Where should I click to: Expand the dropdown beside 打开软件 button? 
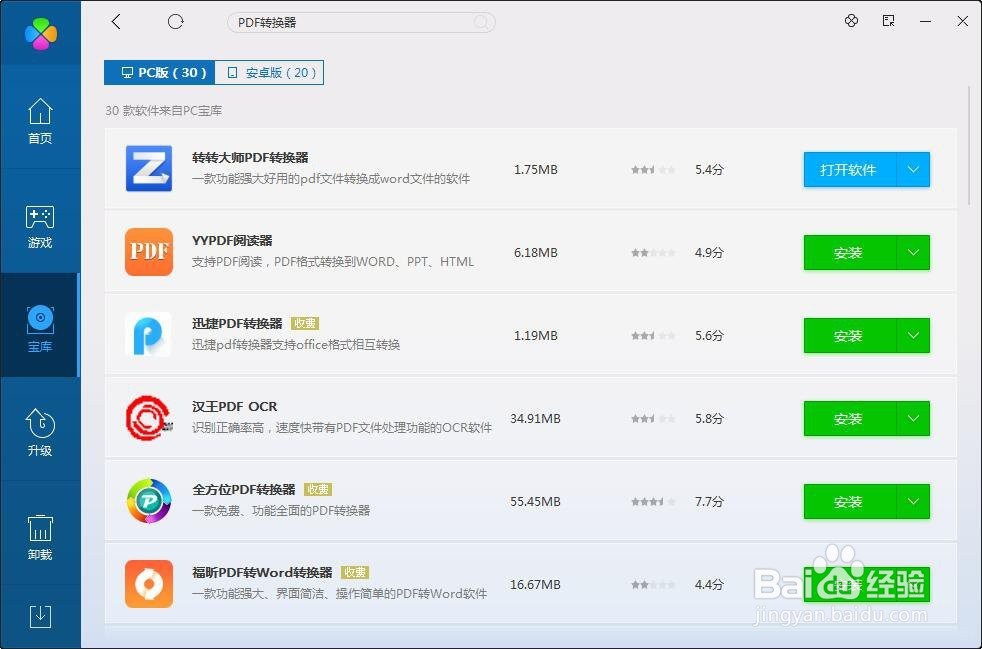point(912,169)
